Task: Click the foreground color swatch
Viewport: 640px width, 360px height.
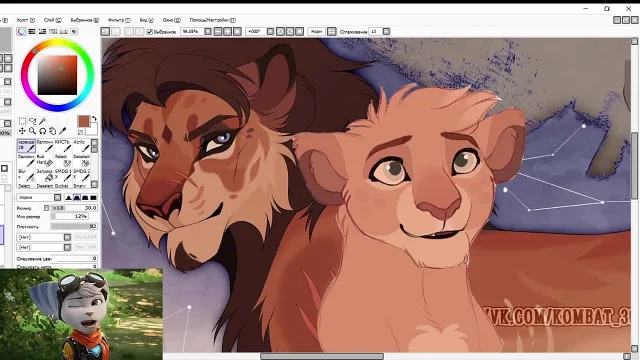Action: click(84, 121)
